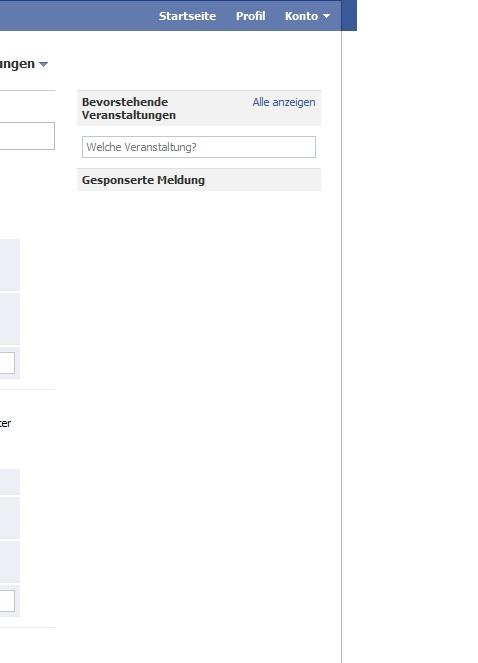Focus the 'Welche Veranstaltung?' search field
The image size is (478, 663).
click(x=199, y=147)
